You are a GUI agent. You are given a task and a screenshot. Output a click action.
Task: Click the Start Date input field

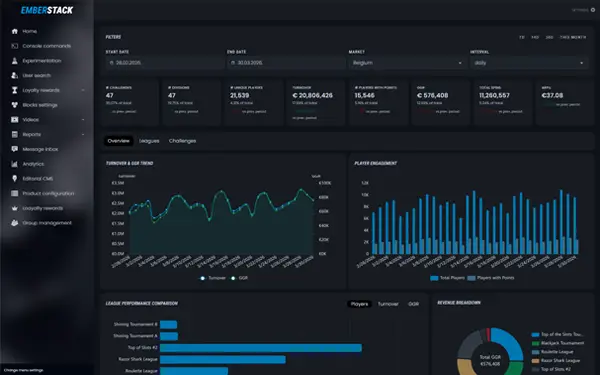click(165, 63)
